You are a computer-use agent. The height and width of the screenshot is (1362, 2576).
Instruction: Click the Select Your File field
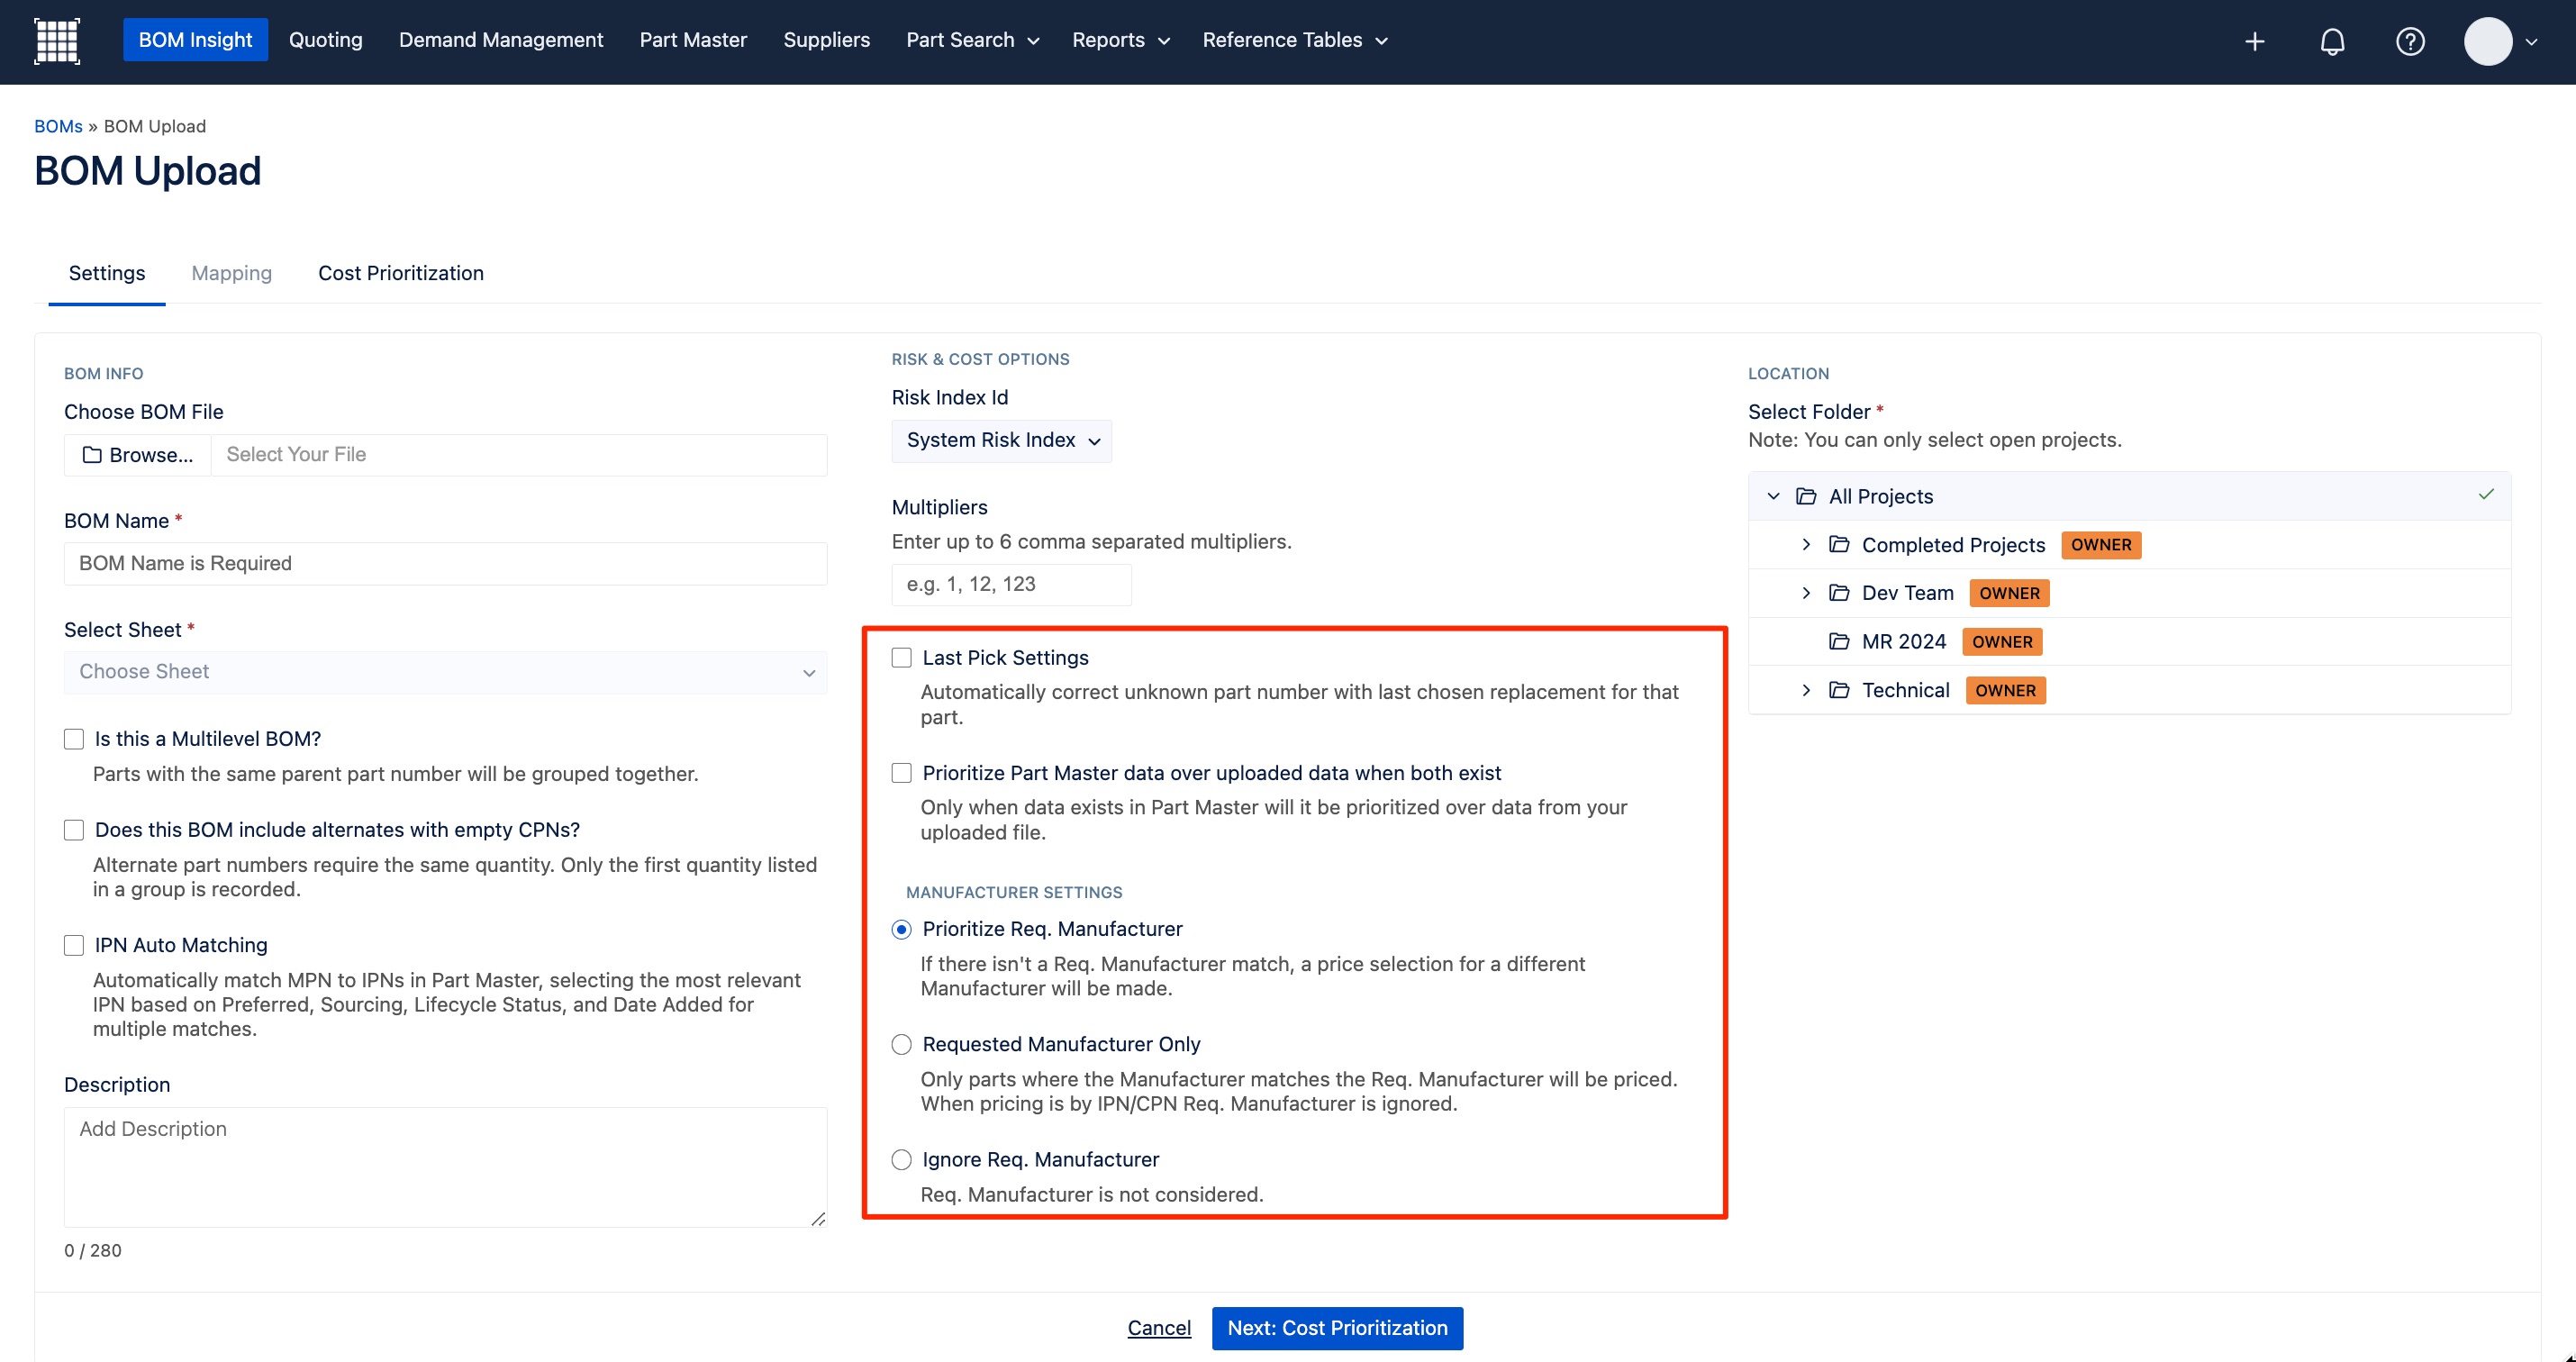[x=520, y=455]
